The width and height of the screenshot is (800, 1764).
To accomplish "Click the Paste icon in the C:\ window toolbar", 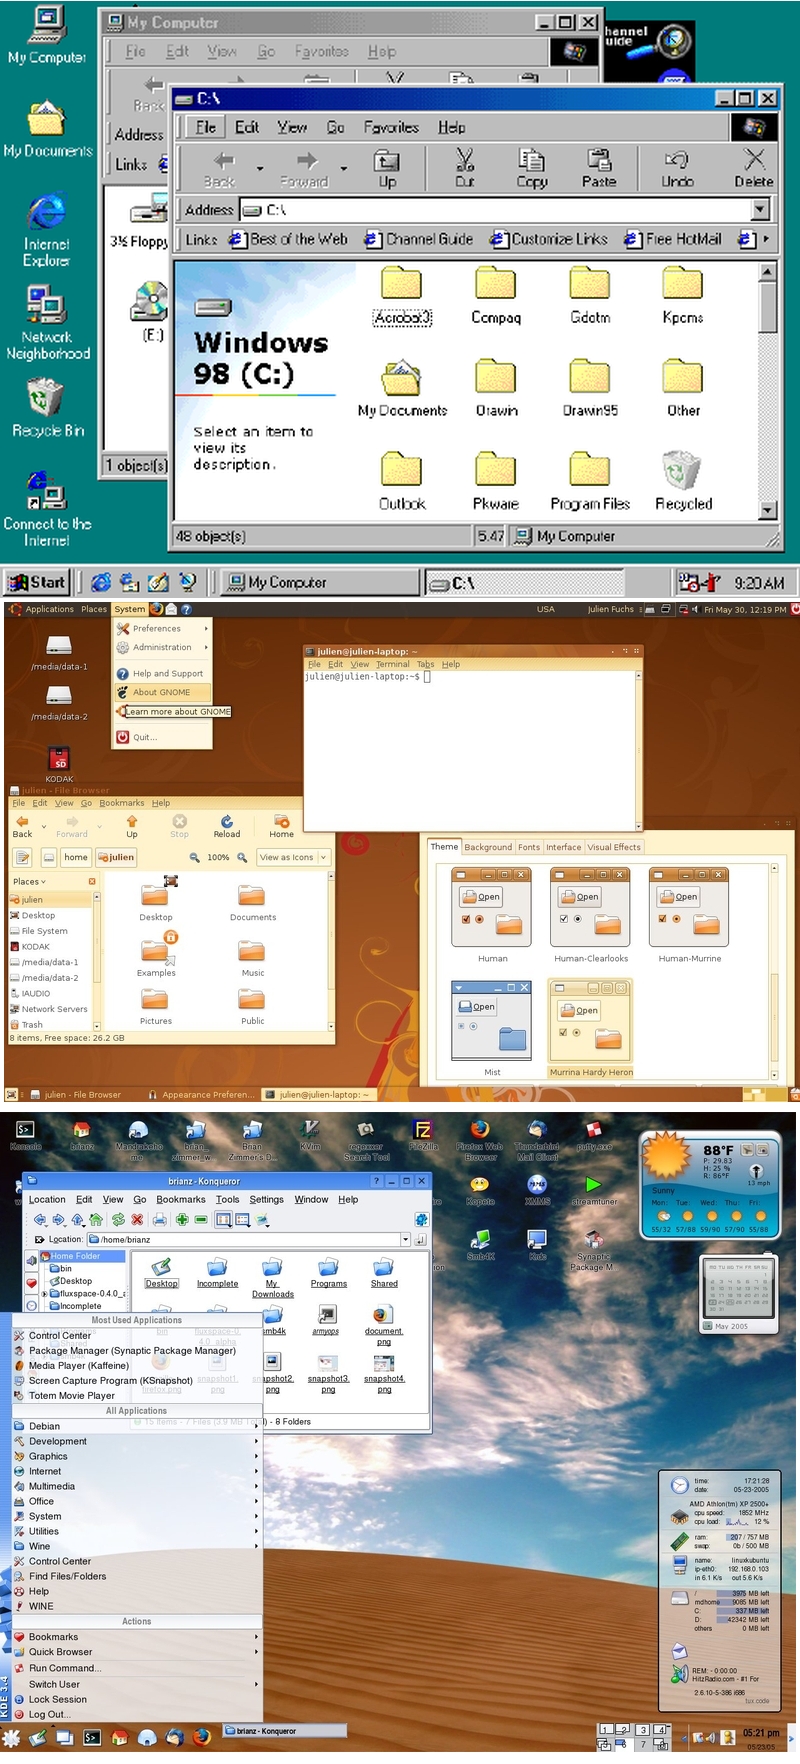I will click(x=599, y=167).
